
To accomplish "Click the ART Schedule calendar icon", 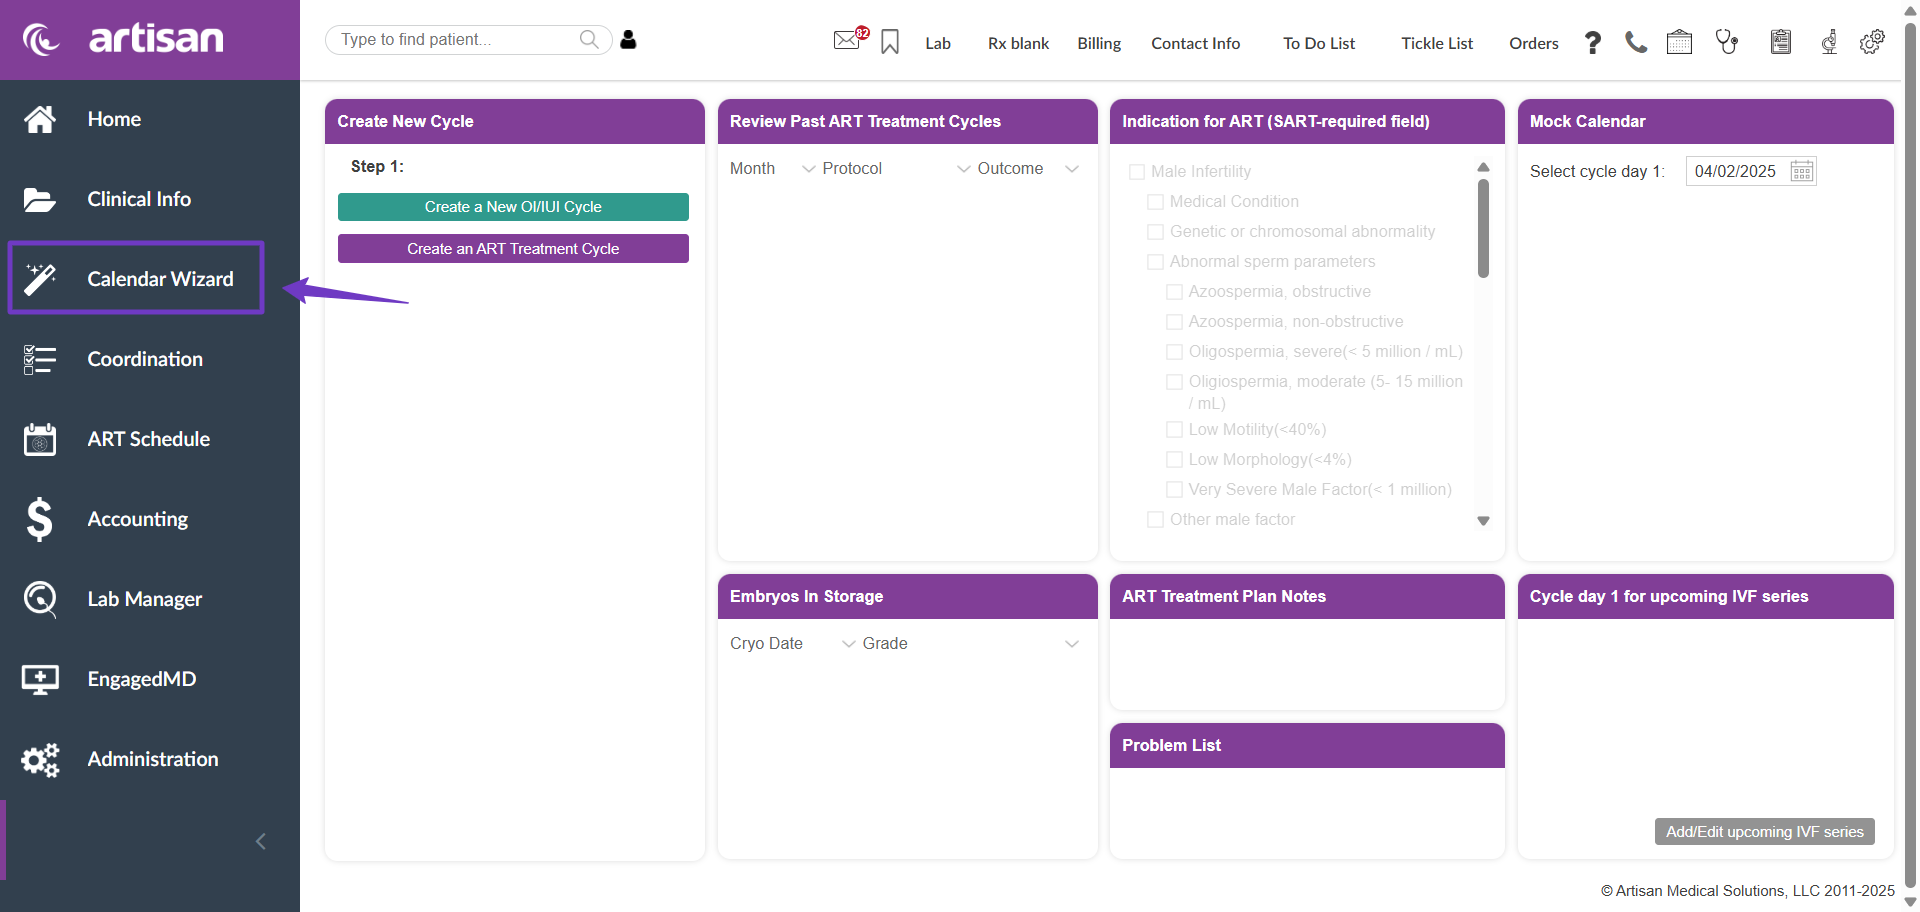I will 40,439.
